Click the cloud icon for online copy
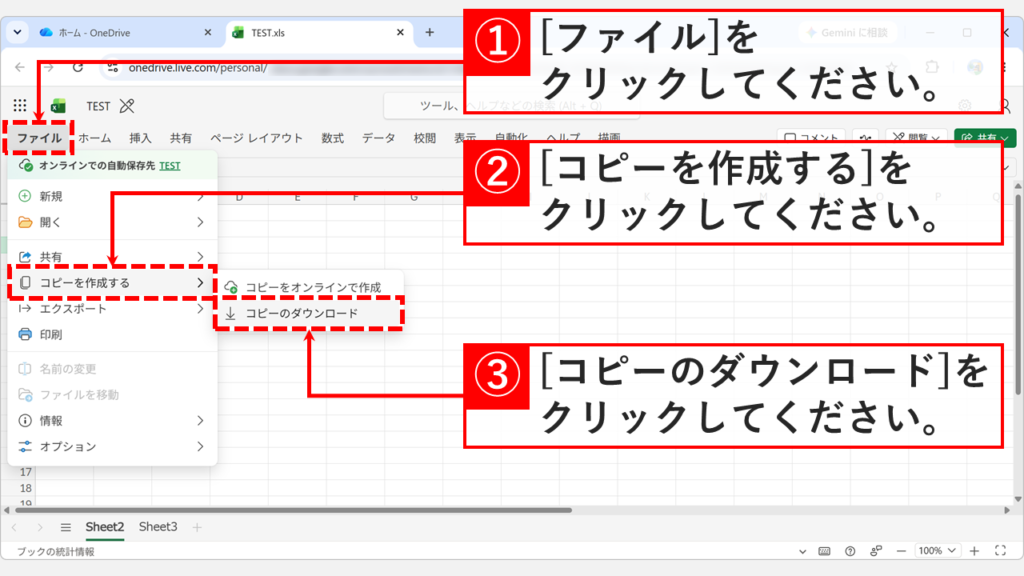1024x576 pixels. coord(231,287)
